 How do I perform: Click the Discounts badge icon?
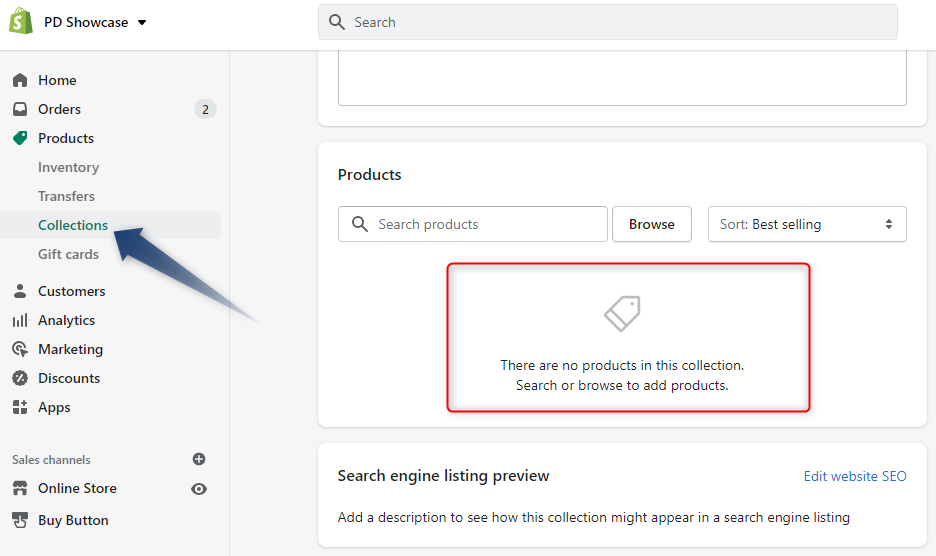point(20,378)
